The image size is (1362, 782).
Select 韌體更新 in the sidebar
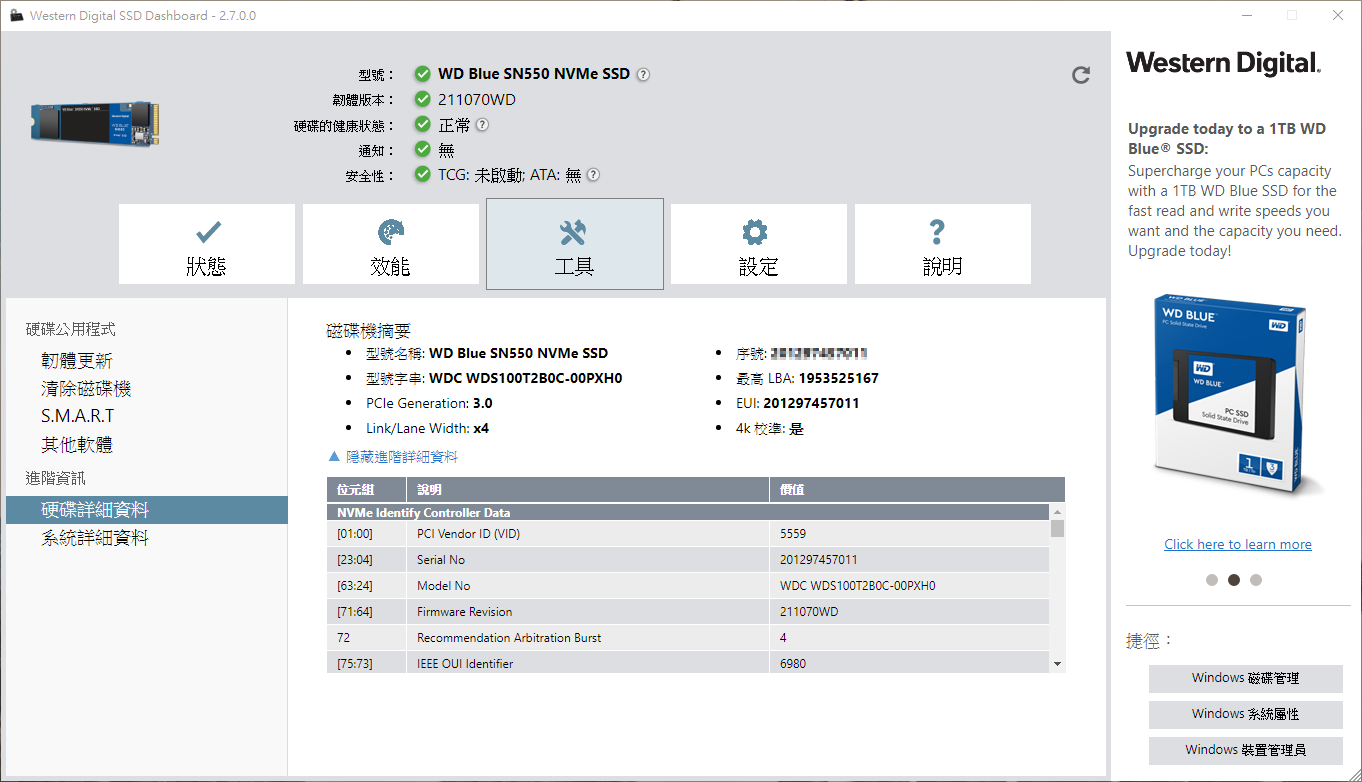(x=77, y=361)
